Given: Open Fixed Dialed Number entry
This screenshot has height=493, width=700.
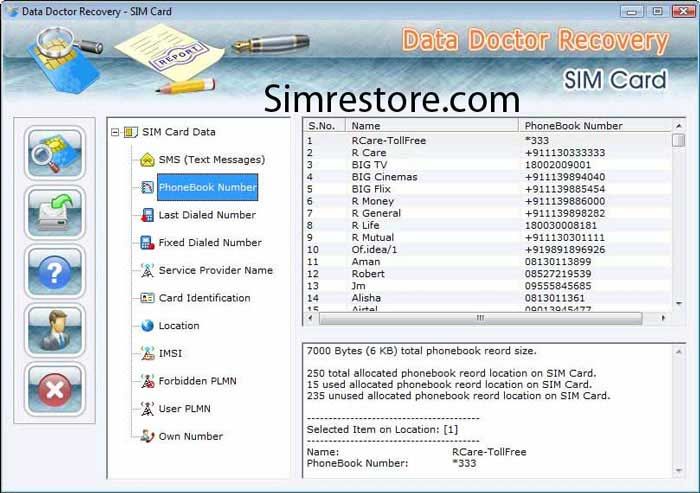Looking at the screenshot, I should click(x=210, y=243).
